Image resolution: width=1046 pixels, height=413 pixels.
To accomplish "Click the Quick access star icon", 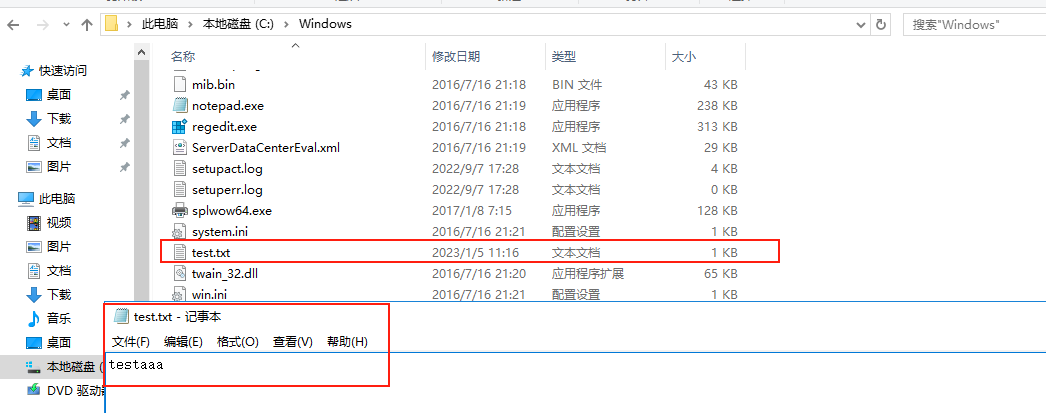I will [27, 71].
